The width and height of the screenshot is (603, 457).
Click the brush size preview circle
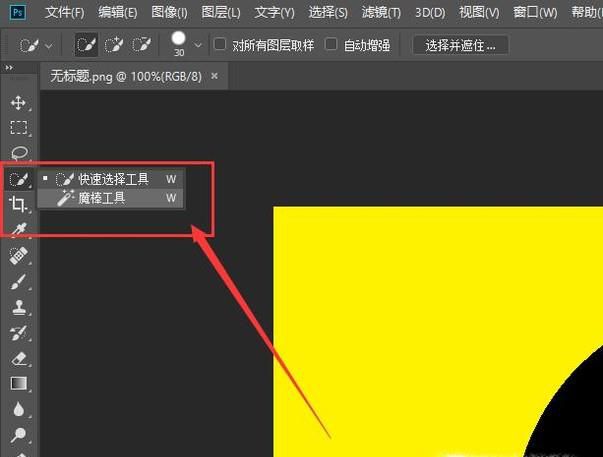(178, 38)
